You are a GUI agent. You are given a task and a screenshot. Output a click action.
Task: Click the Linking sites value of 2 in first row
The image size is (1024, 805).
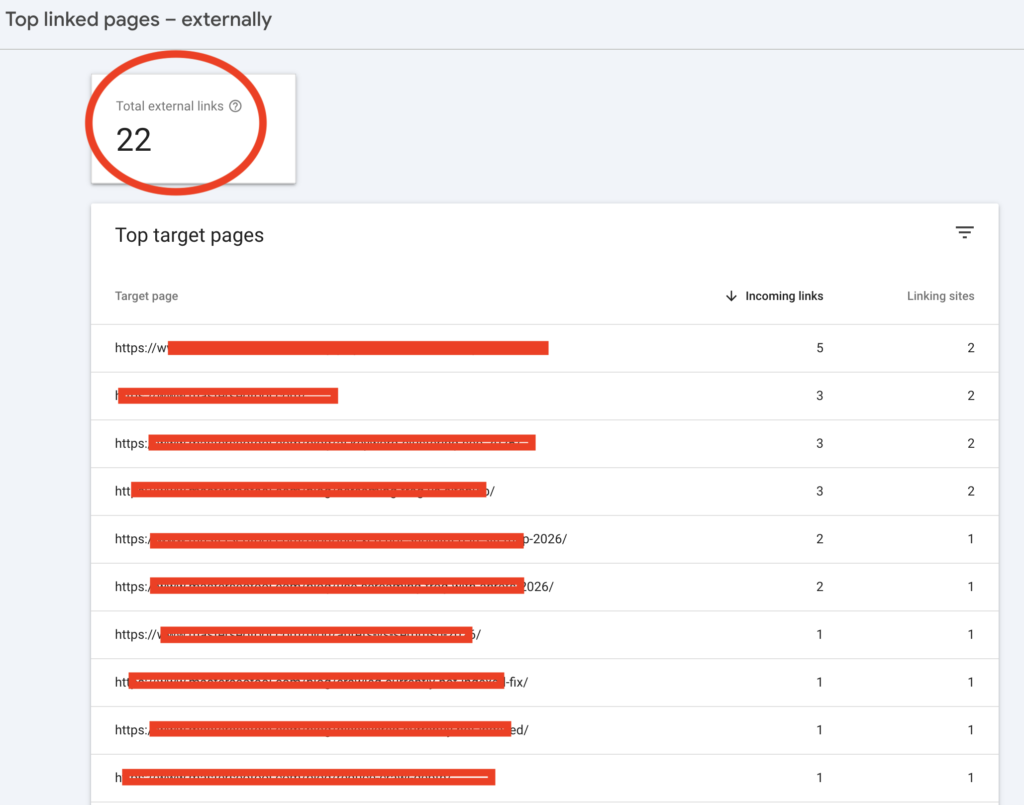click(970, 348)
